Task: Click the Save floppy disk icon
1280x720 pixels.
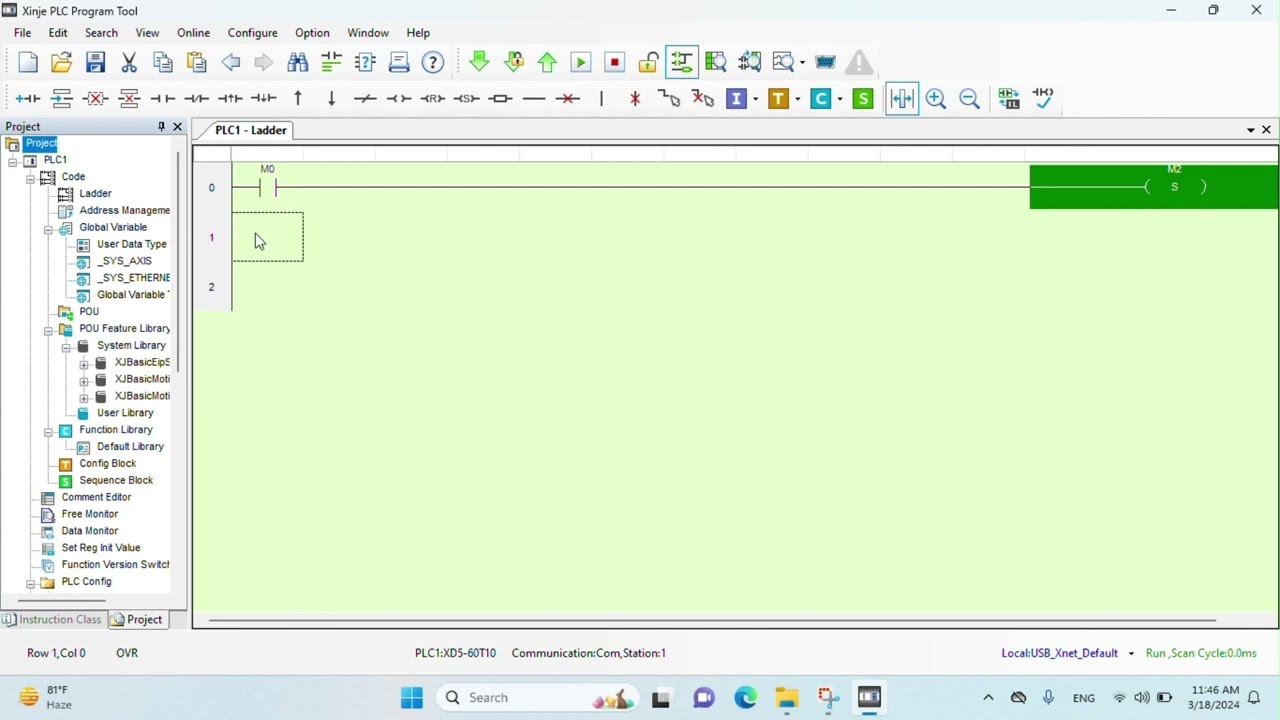Action: pyautogui.click(x=95, y=62)
